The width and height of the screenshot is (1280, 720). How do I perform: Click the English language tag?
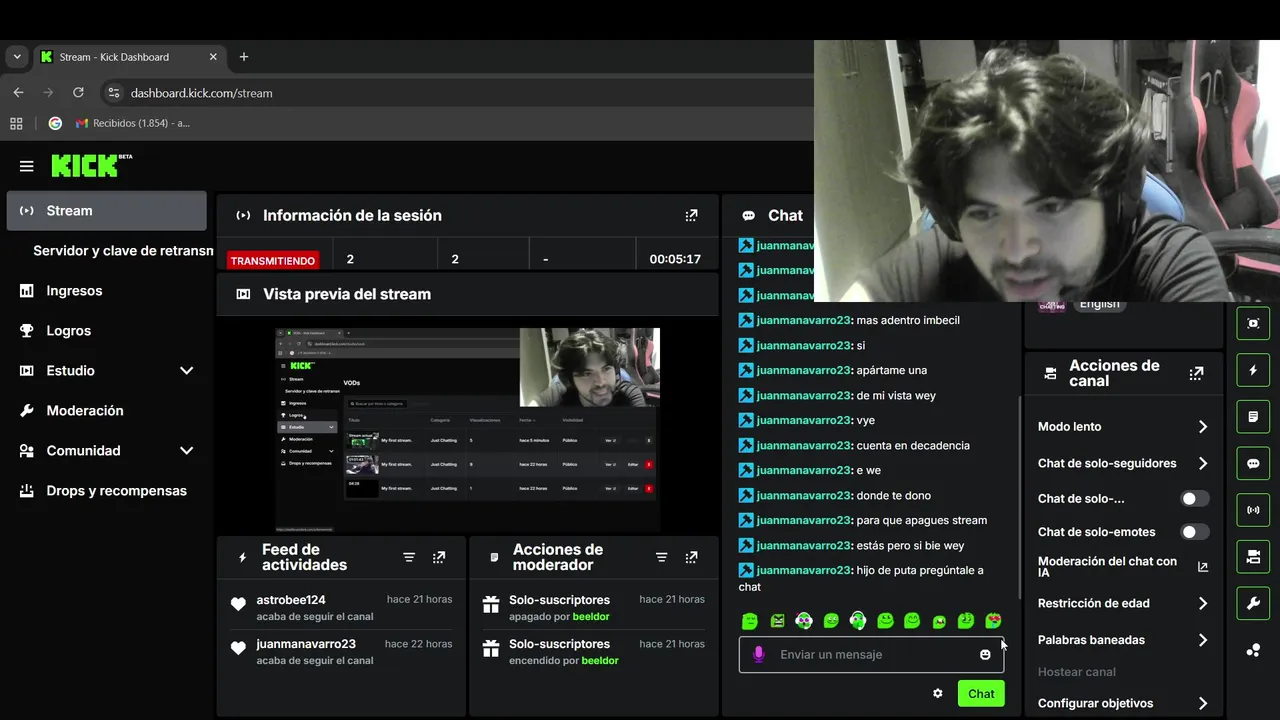(1100, 304)
